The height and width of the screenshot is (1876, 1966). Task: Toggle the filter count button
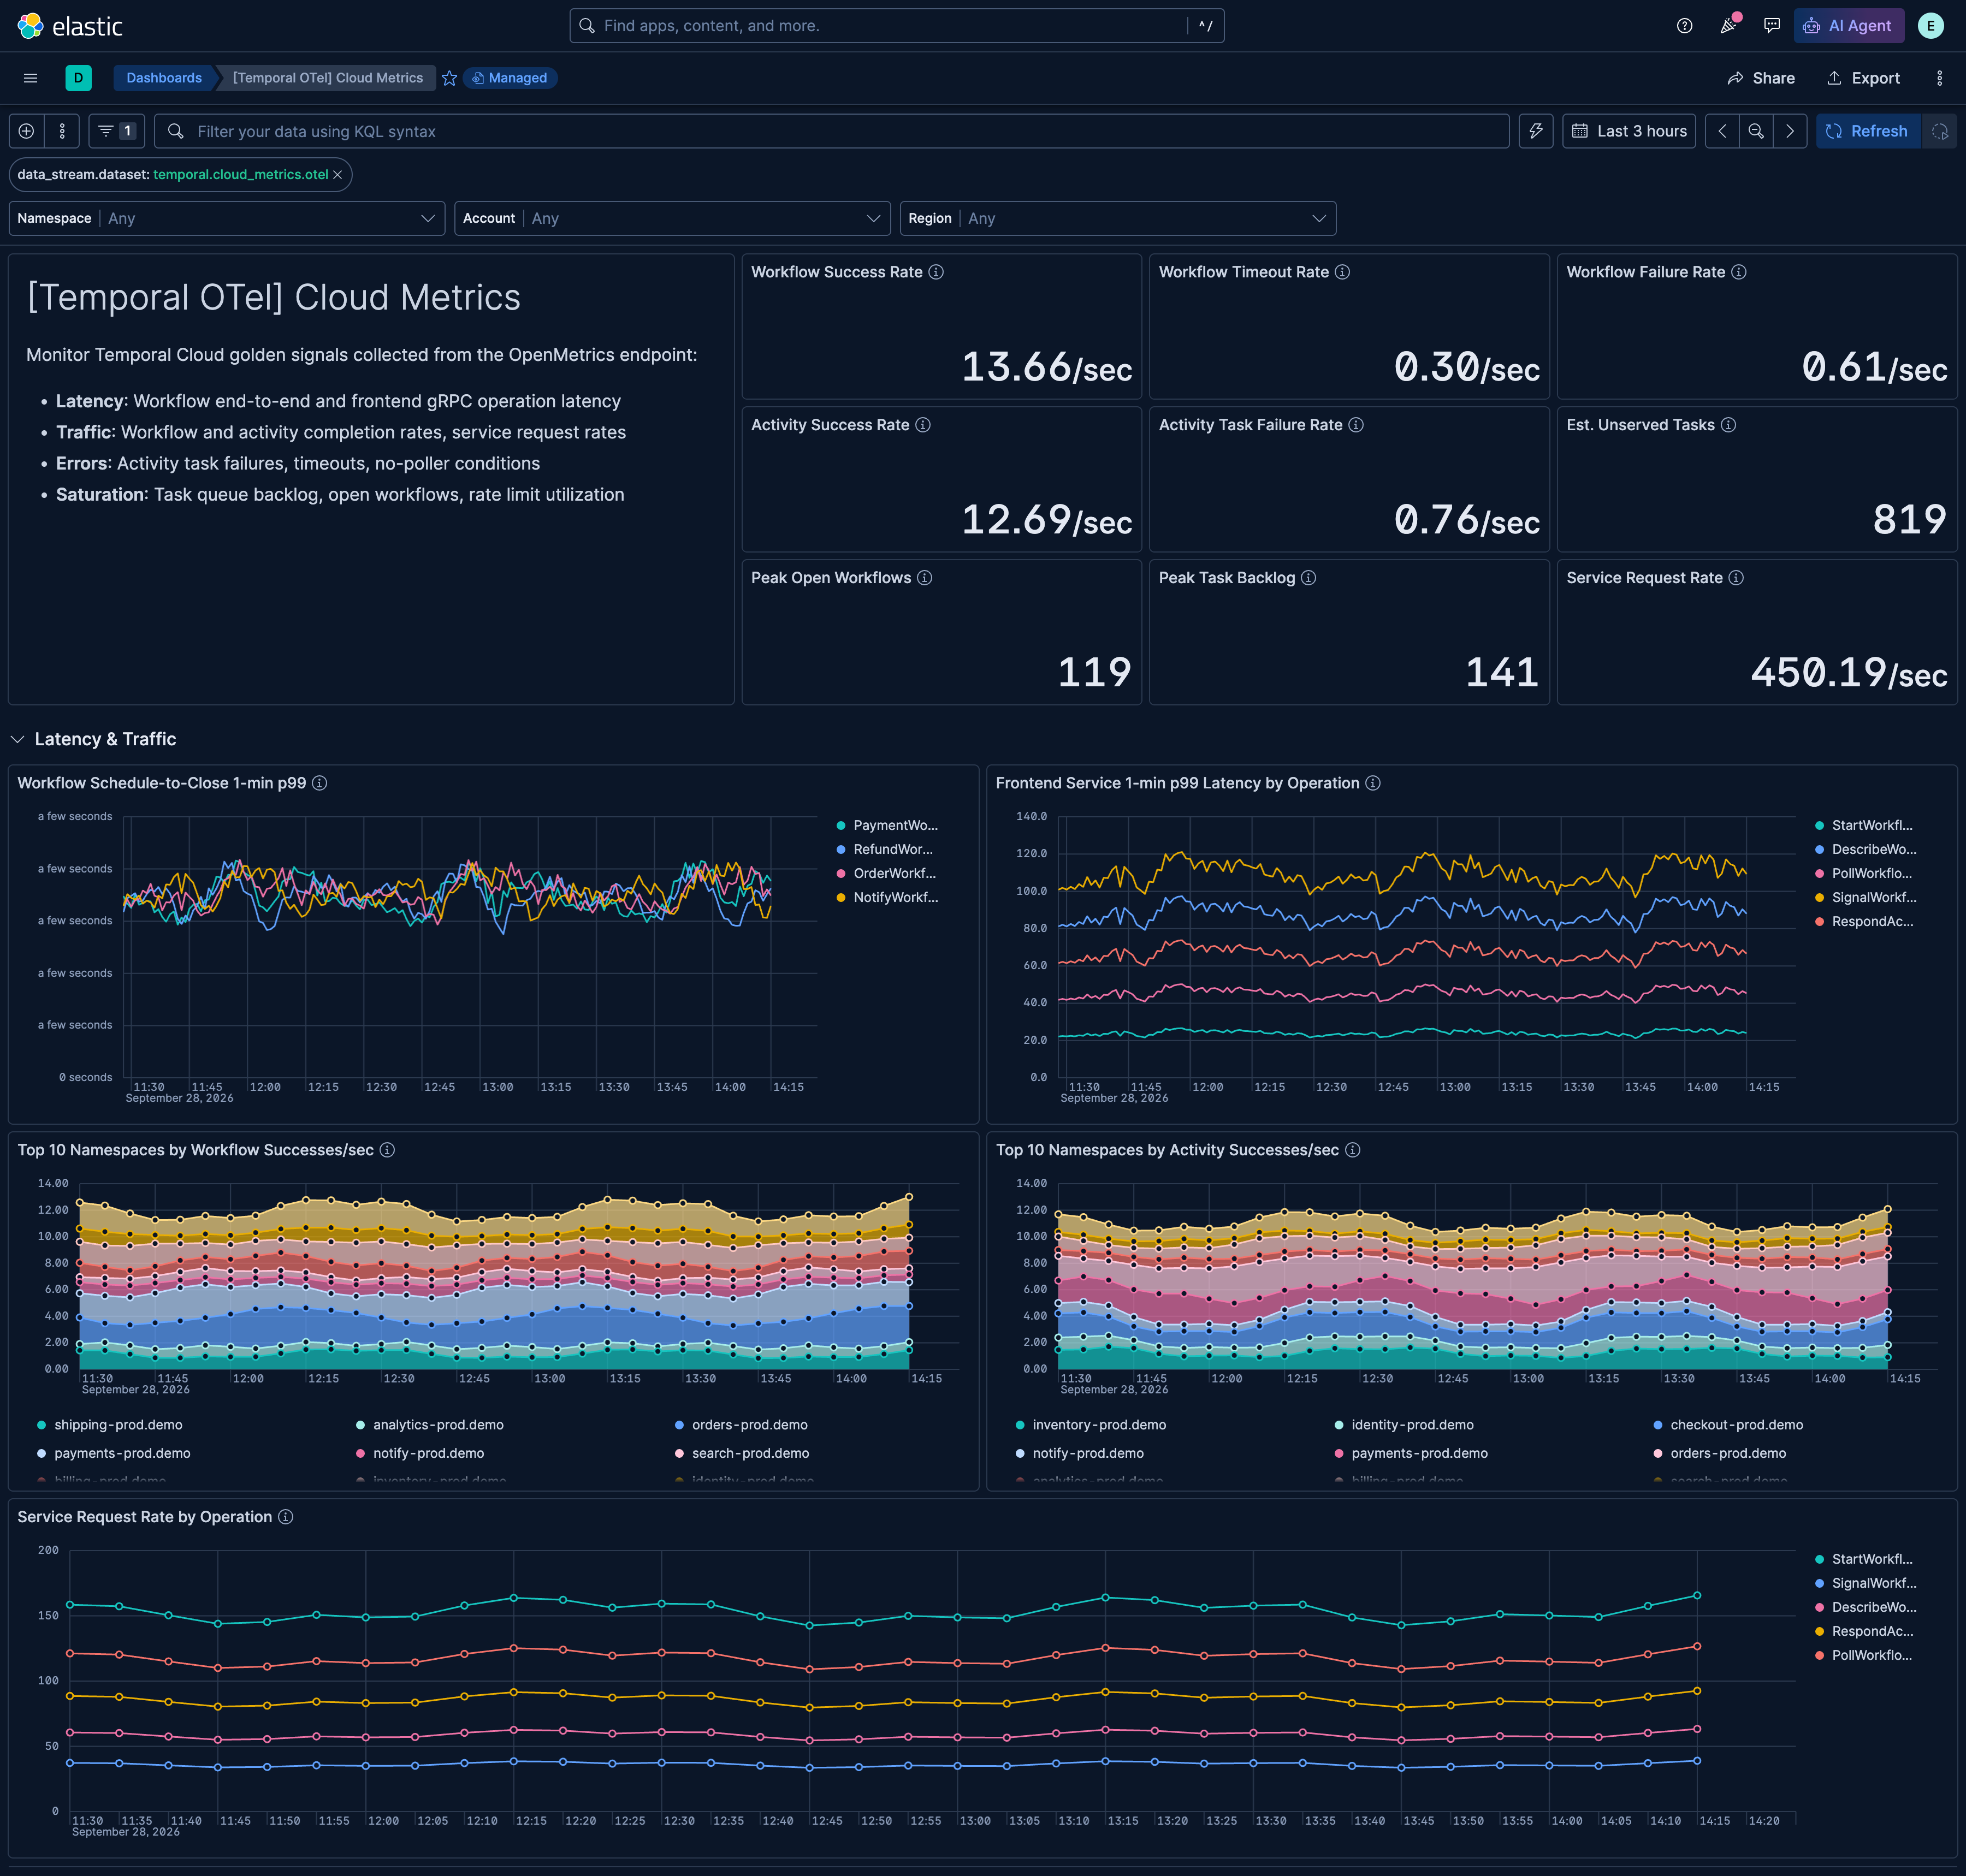coord(117,131)
